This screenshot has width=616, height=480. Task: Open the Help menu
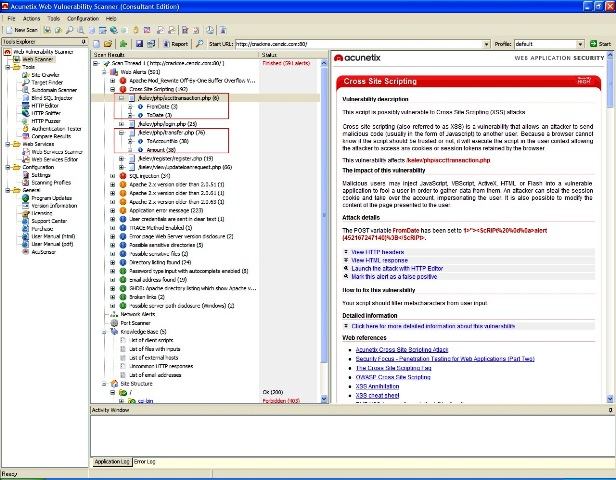(x=111, y=18)
